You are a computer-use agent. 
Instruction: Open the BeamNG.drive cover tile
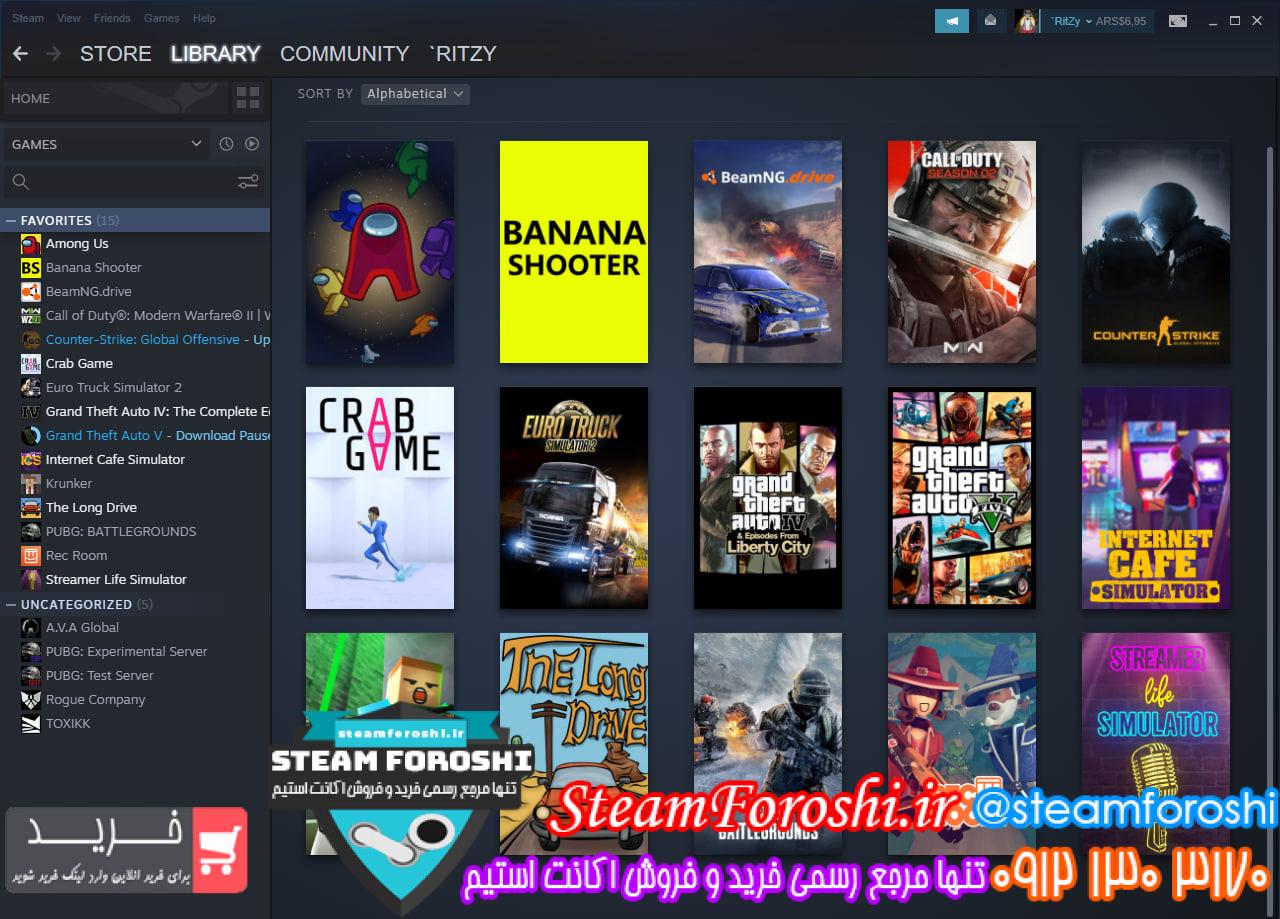tap(768, 252)
